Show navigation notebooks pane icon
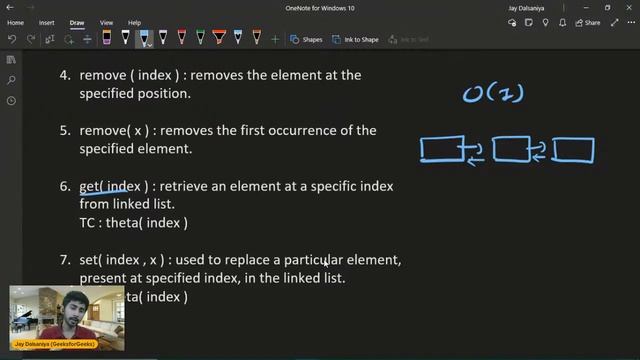 11,60
